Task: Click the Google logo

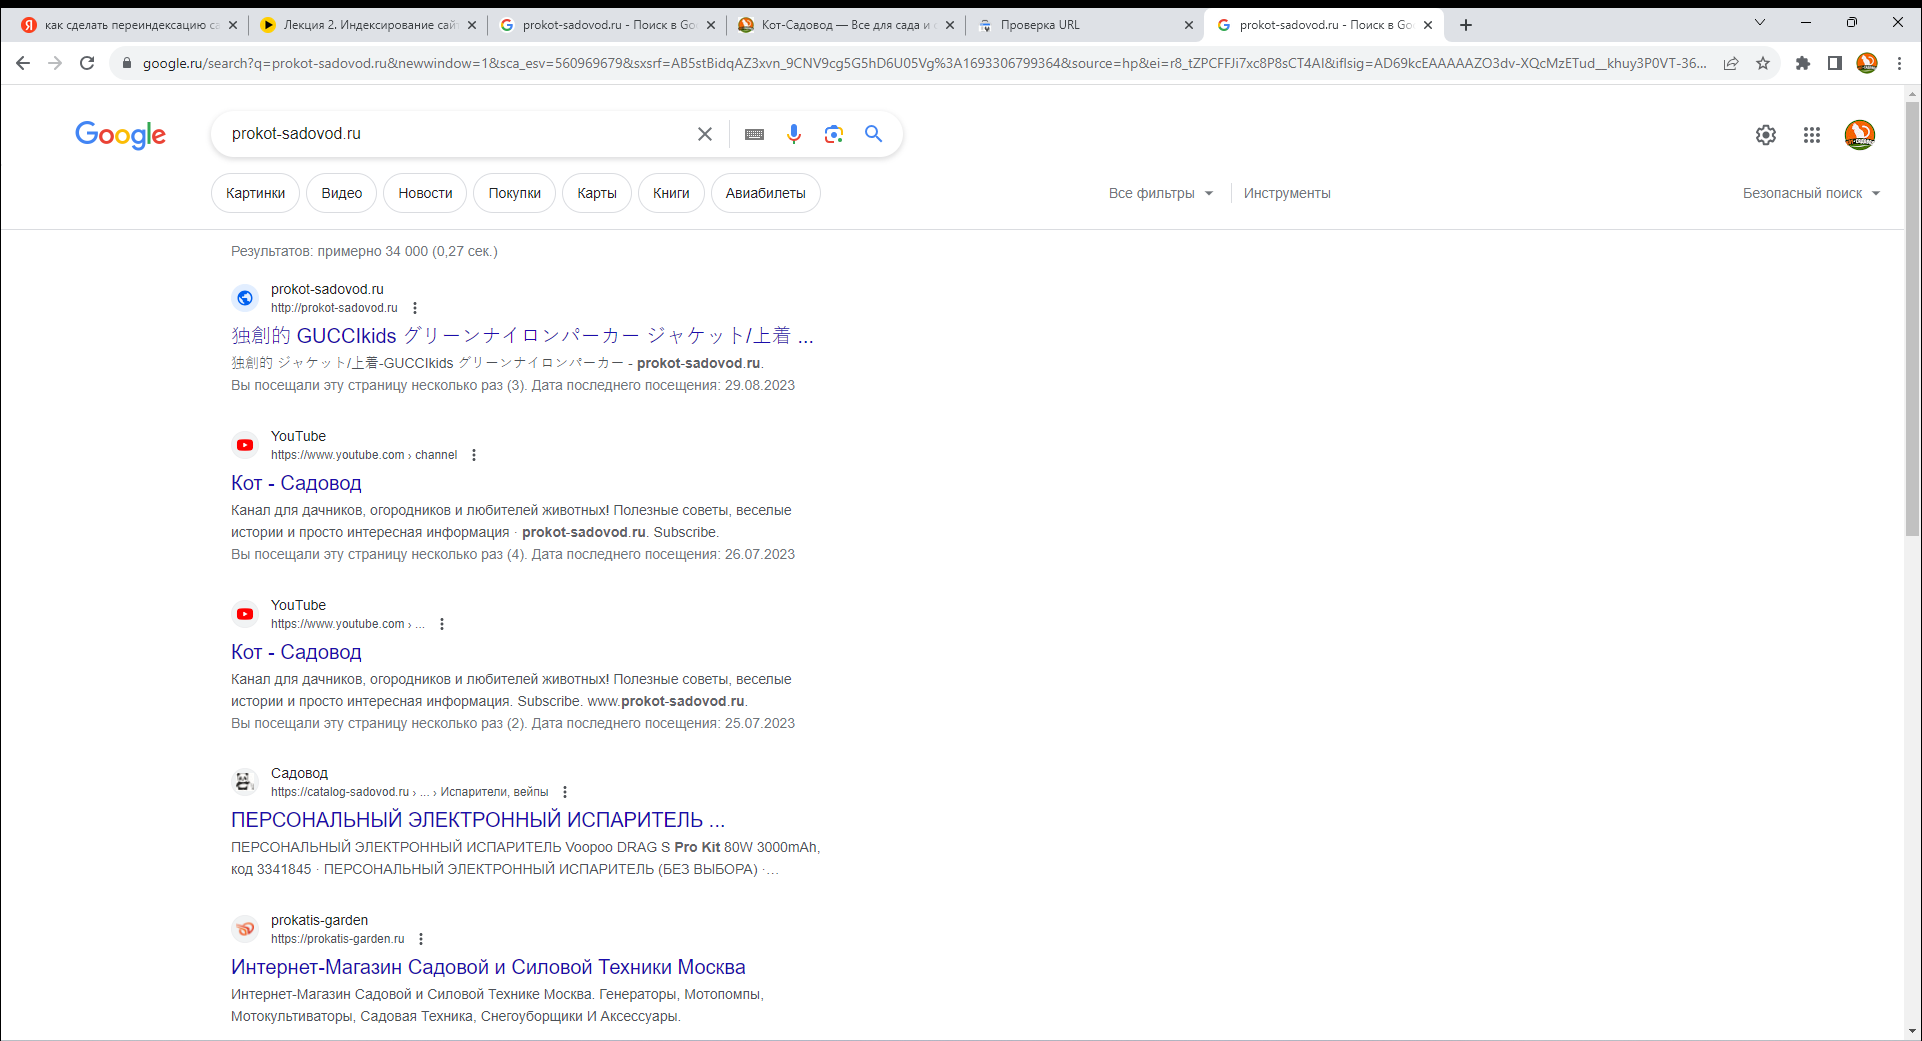Action: (121, 135)
